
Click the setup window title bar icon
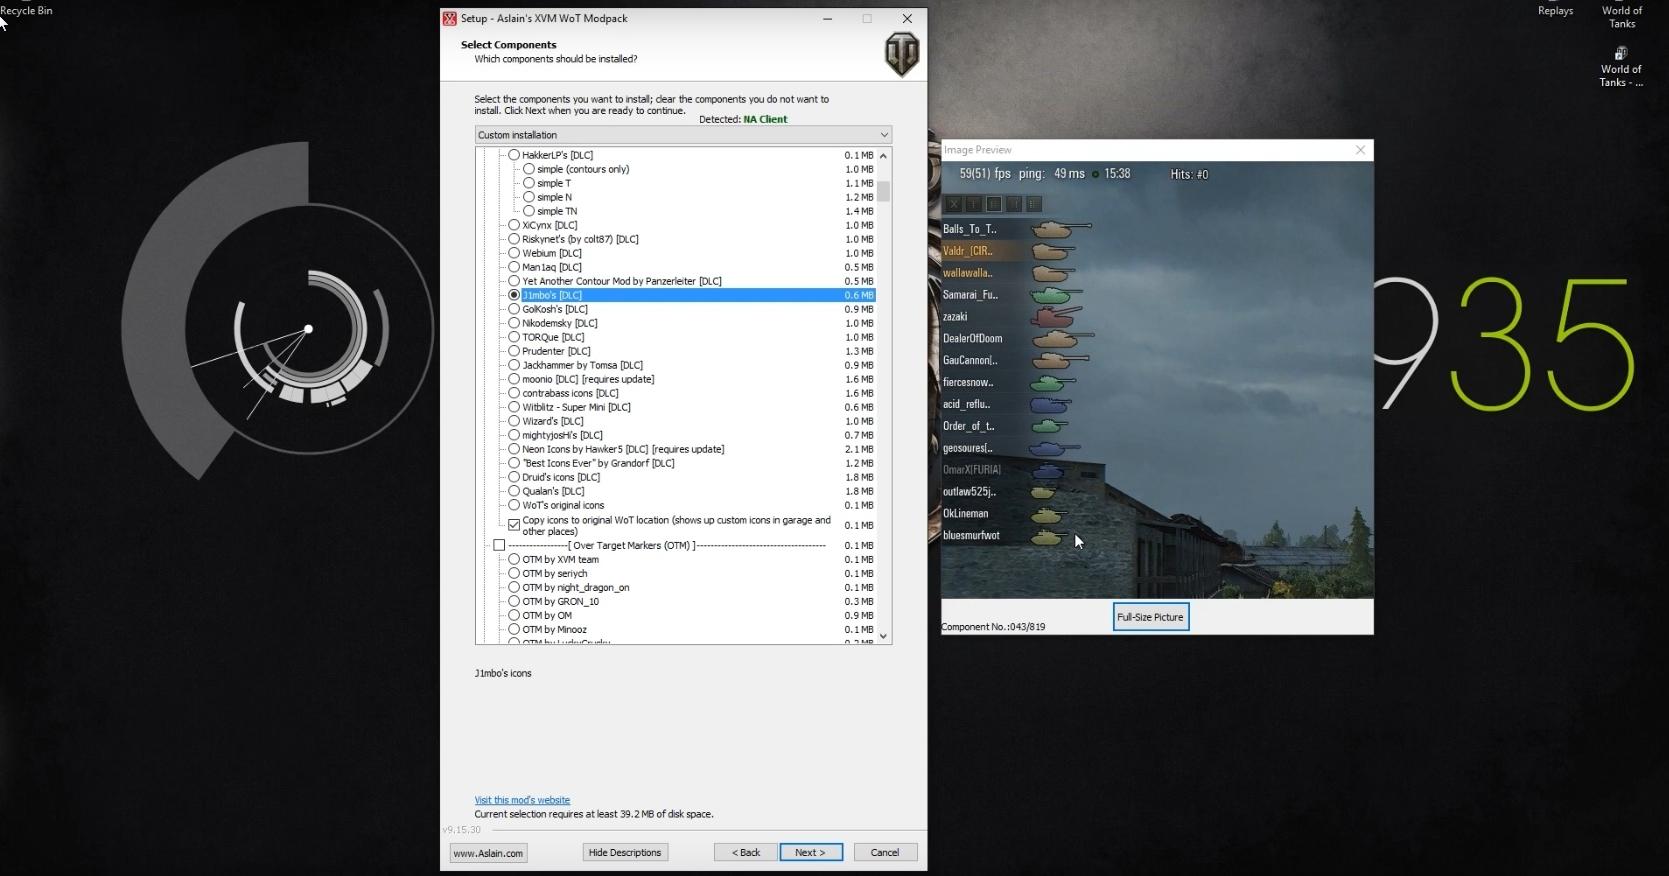450,18
